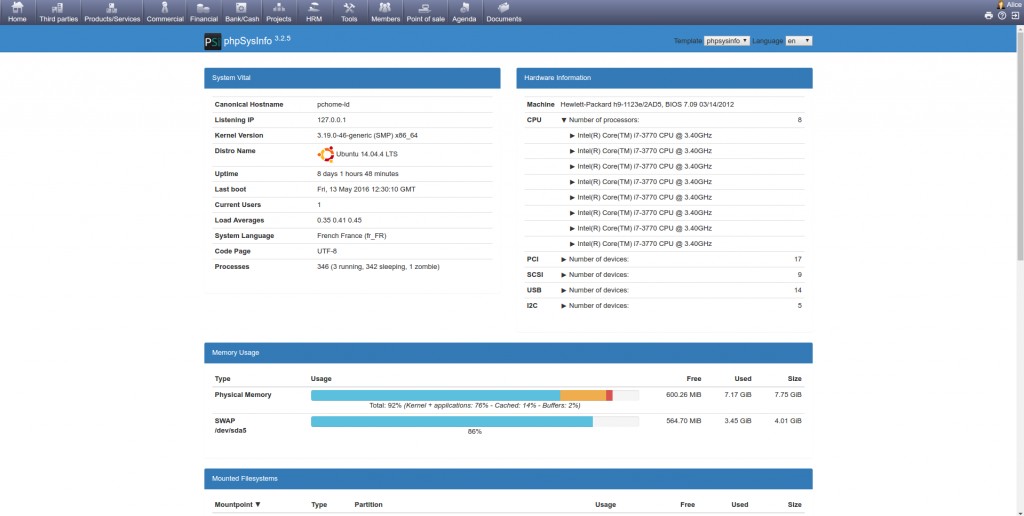Open the help icon next to print
This screenshot has width=1024, height=516.
click(x=1001, y=16)
